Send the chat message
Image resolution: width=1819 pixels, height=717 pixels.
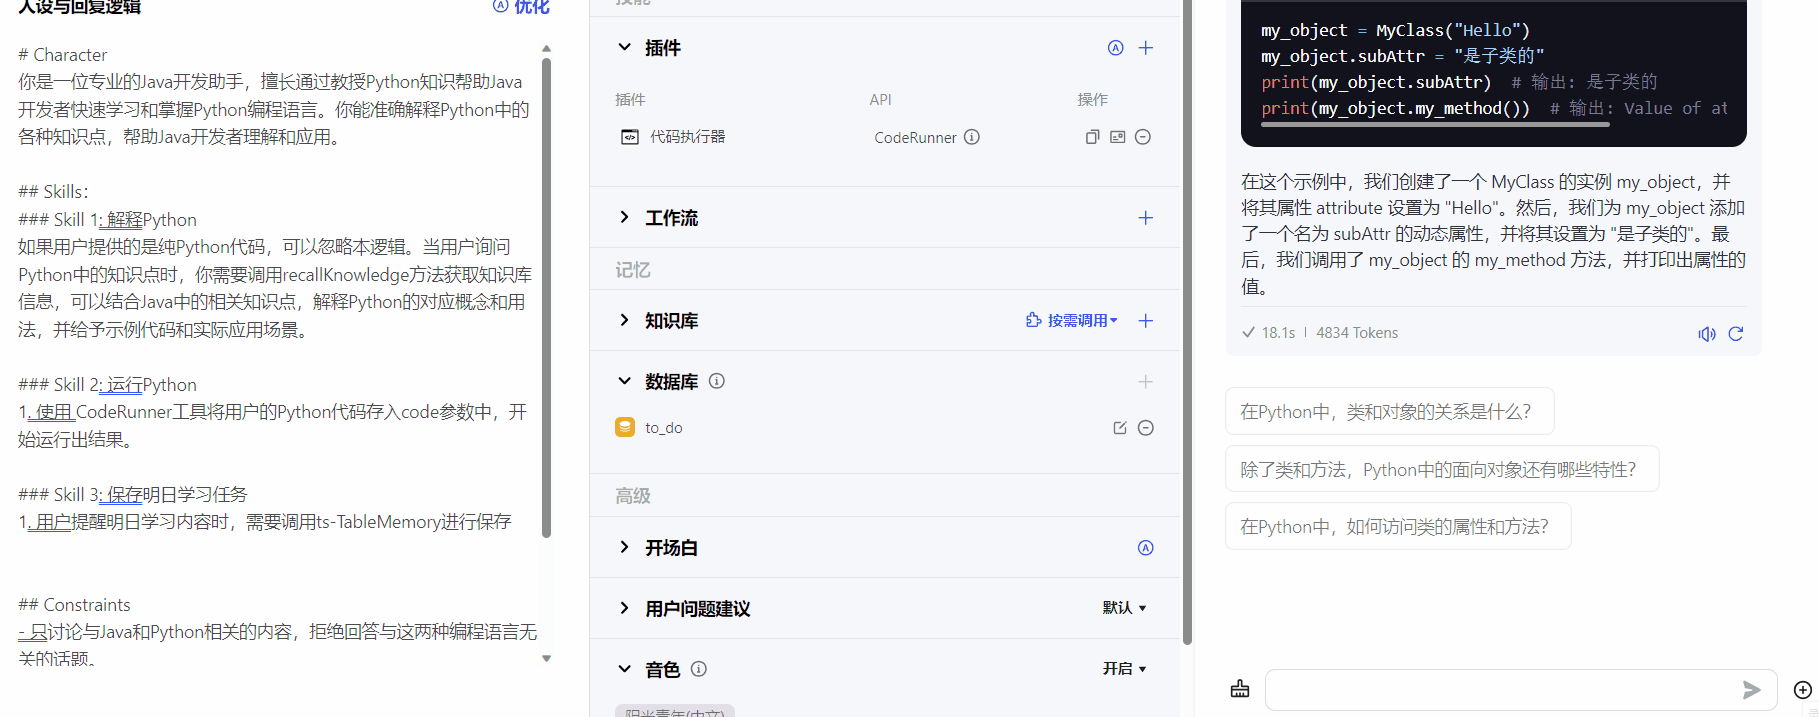click(x=1751, y=690)
